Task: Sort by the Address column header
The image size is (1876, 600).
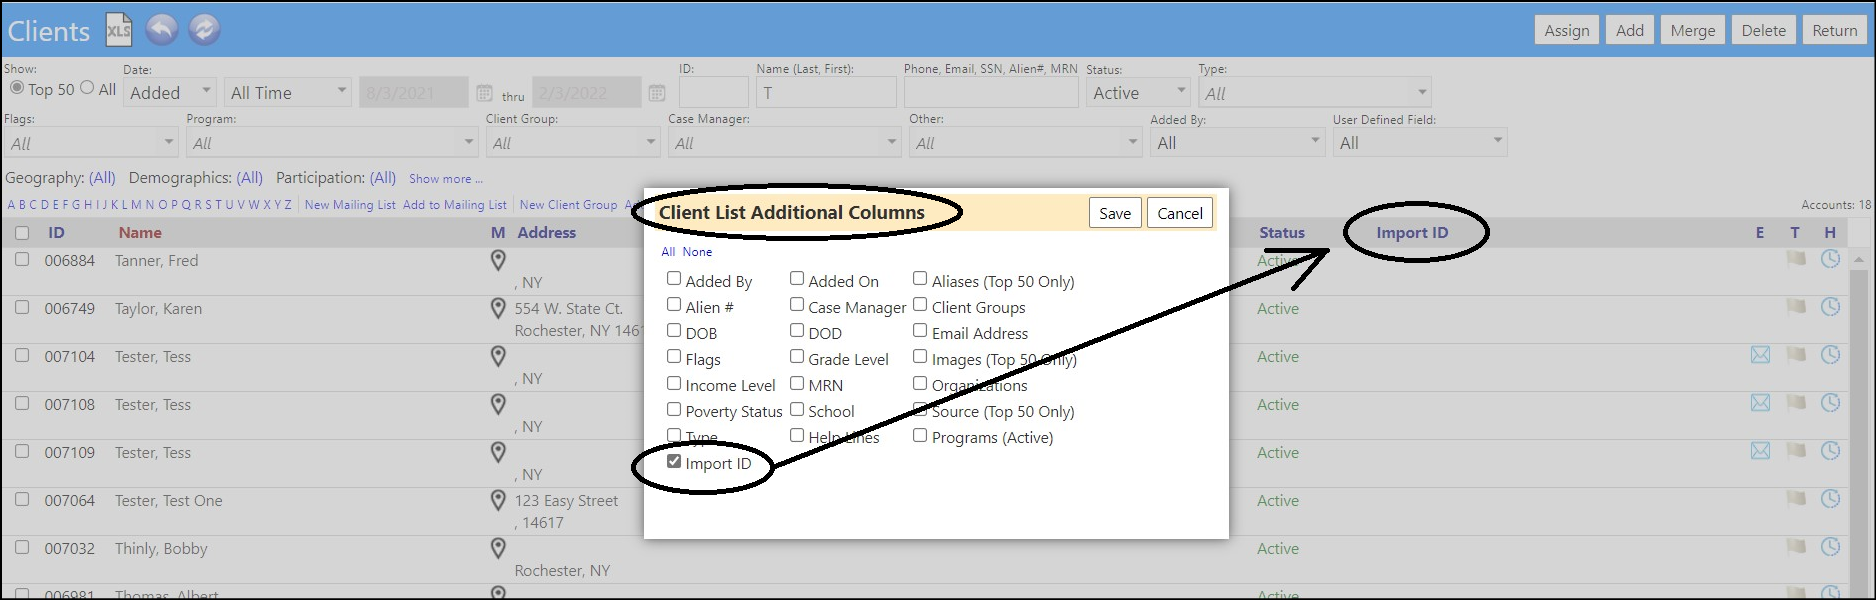Action: [546, 233]
